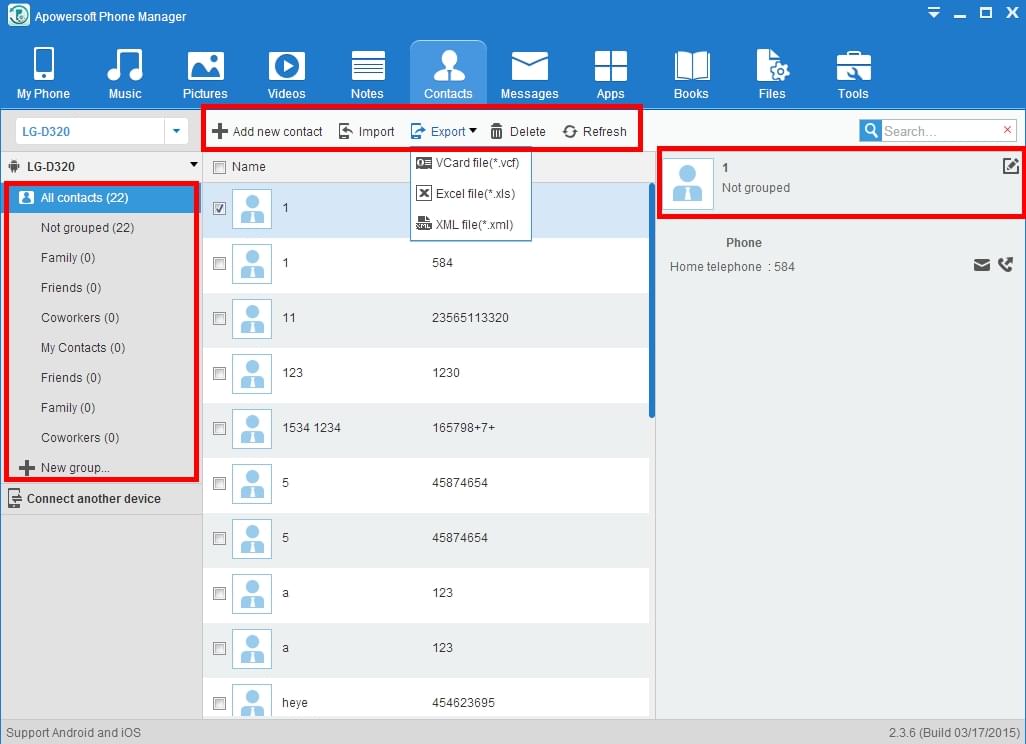Open the Tools section
This screenshot has width=1026, height=744.
click(x=853, y=73)
